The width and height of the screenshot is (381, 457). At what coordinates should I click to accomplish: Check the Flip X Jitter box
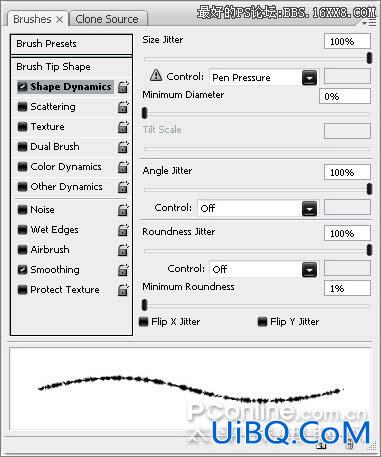coord(143,322)
